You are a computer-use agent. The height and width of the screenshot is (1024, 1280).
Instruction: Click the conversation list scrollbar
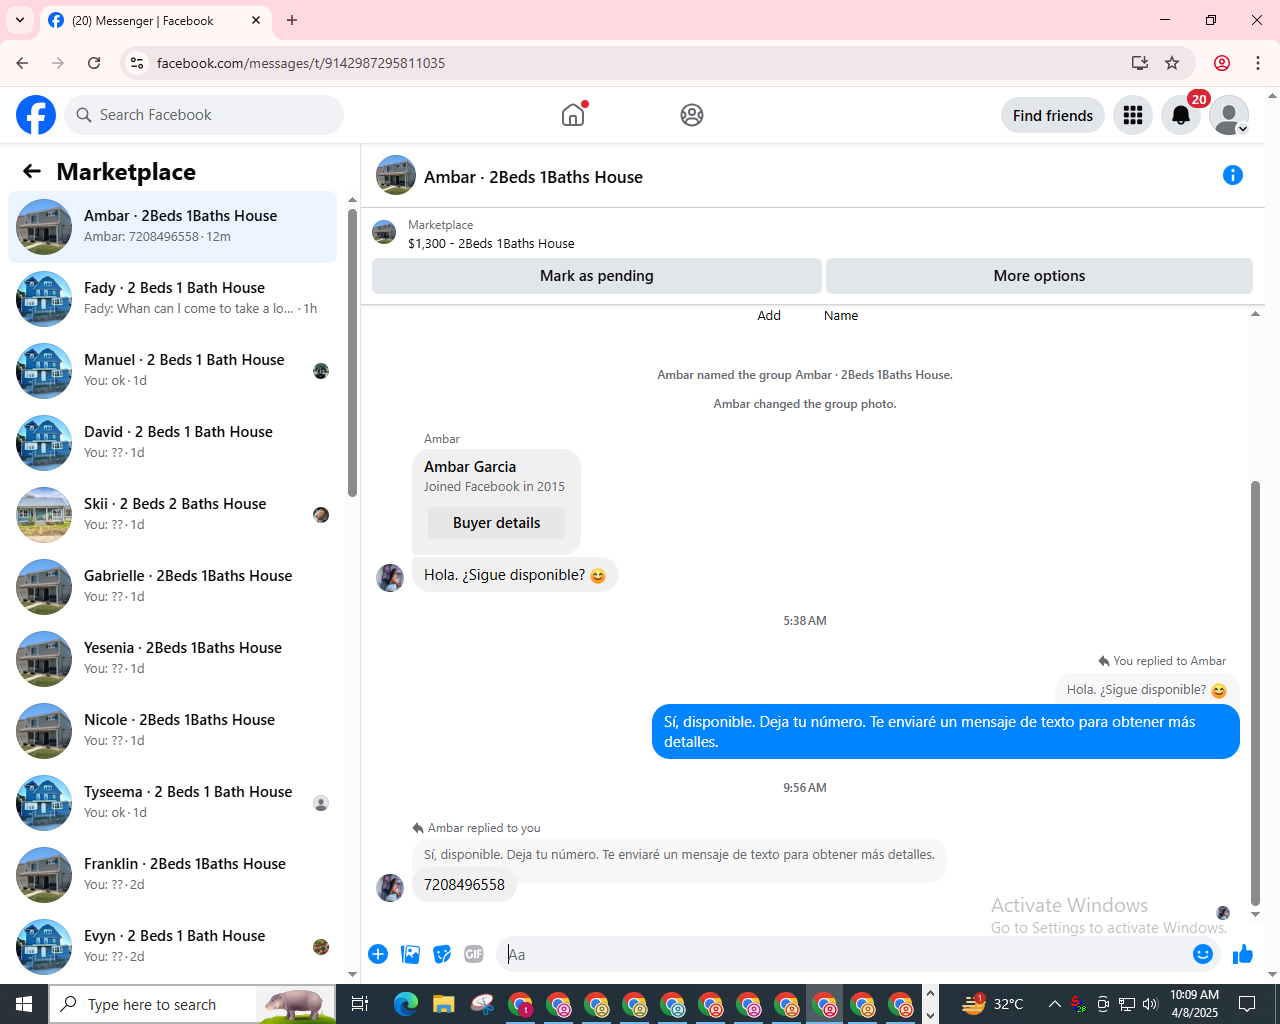[352, 352]
